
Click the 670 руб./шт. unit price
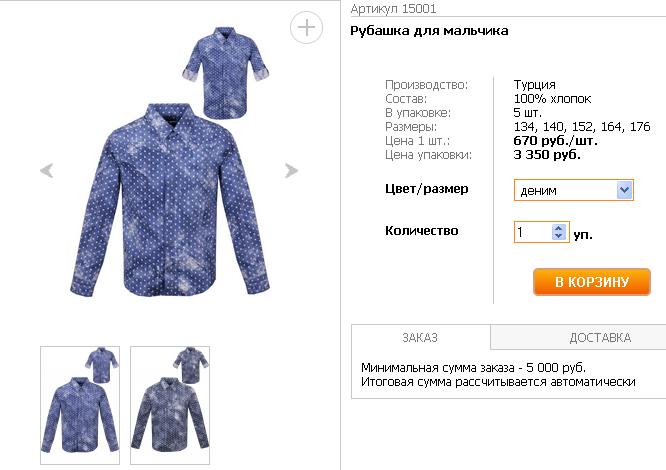tap(556, 141)
